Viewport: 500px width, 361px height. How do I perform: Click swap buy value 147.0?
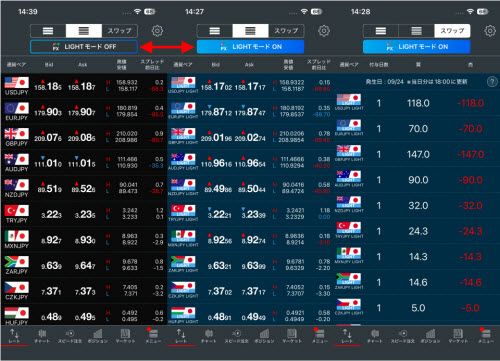[418, 154]
